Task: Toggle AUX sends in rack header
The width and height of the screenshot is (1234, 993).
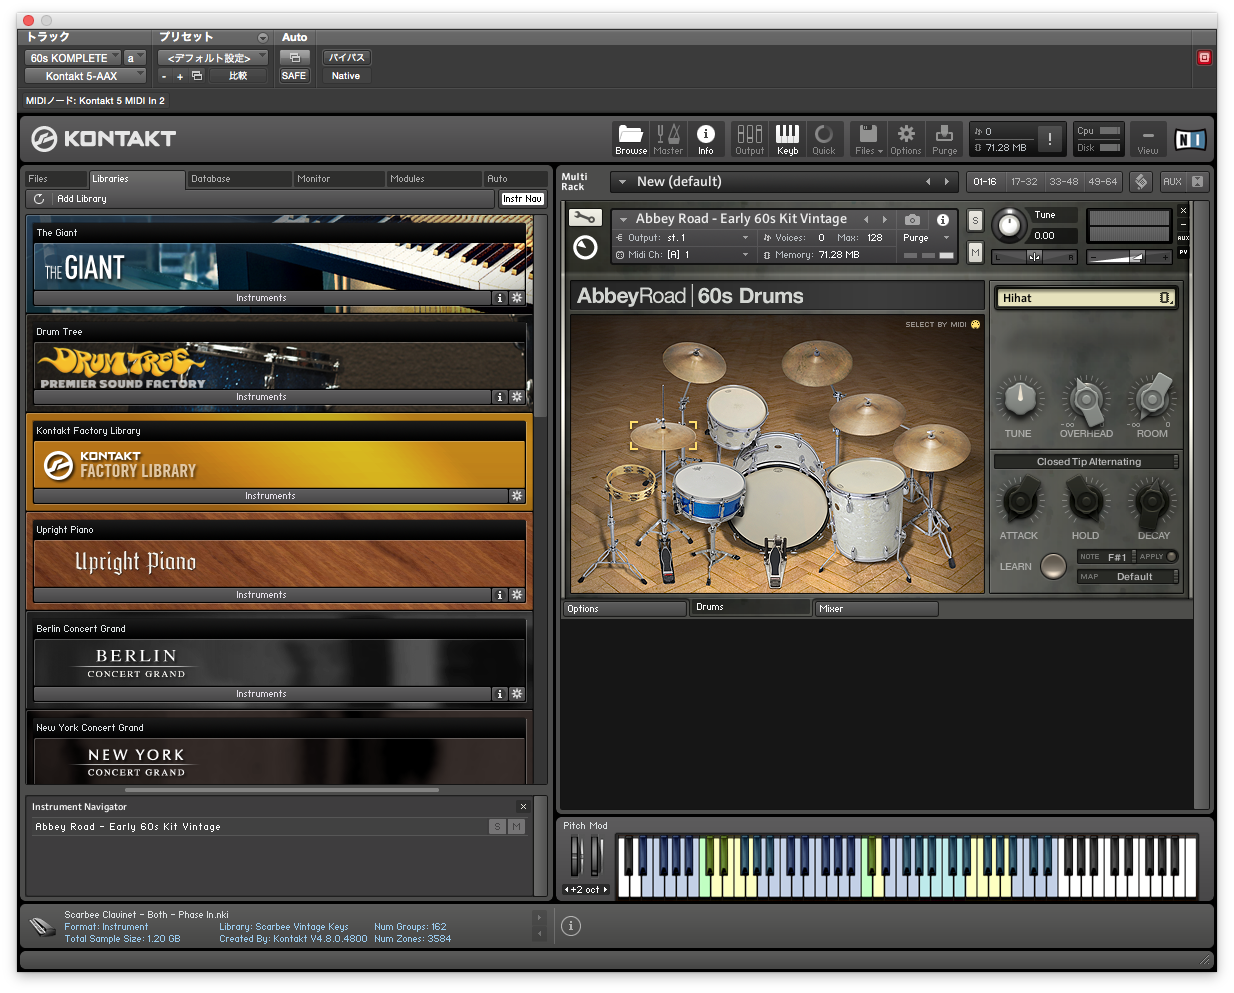Action: coord(1172,181)
